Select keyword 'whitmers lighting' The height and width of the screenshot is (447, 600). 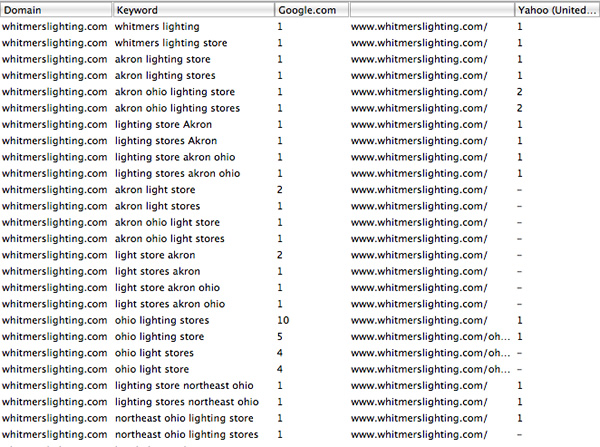157,27
